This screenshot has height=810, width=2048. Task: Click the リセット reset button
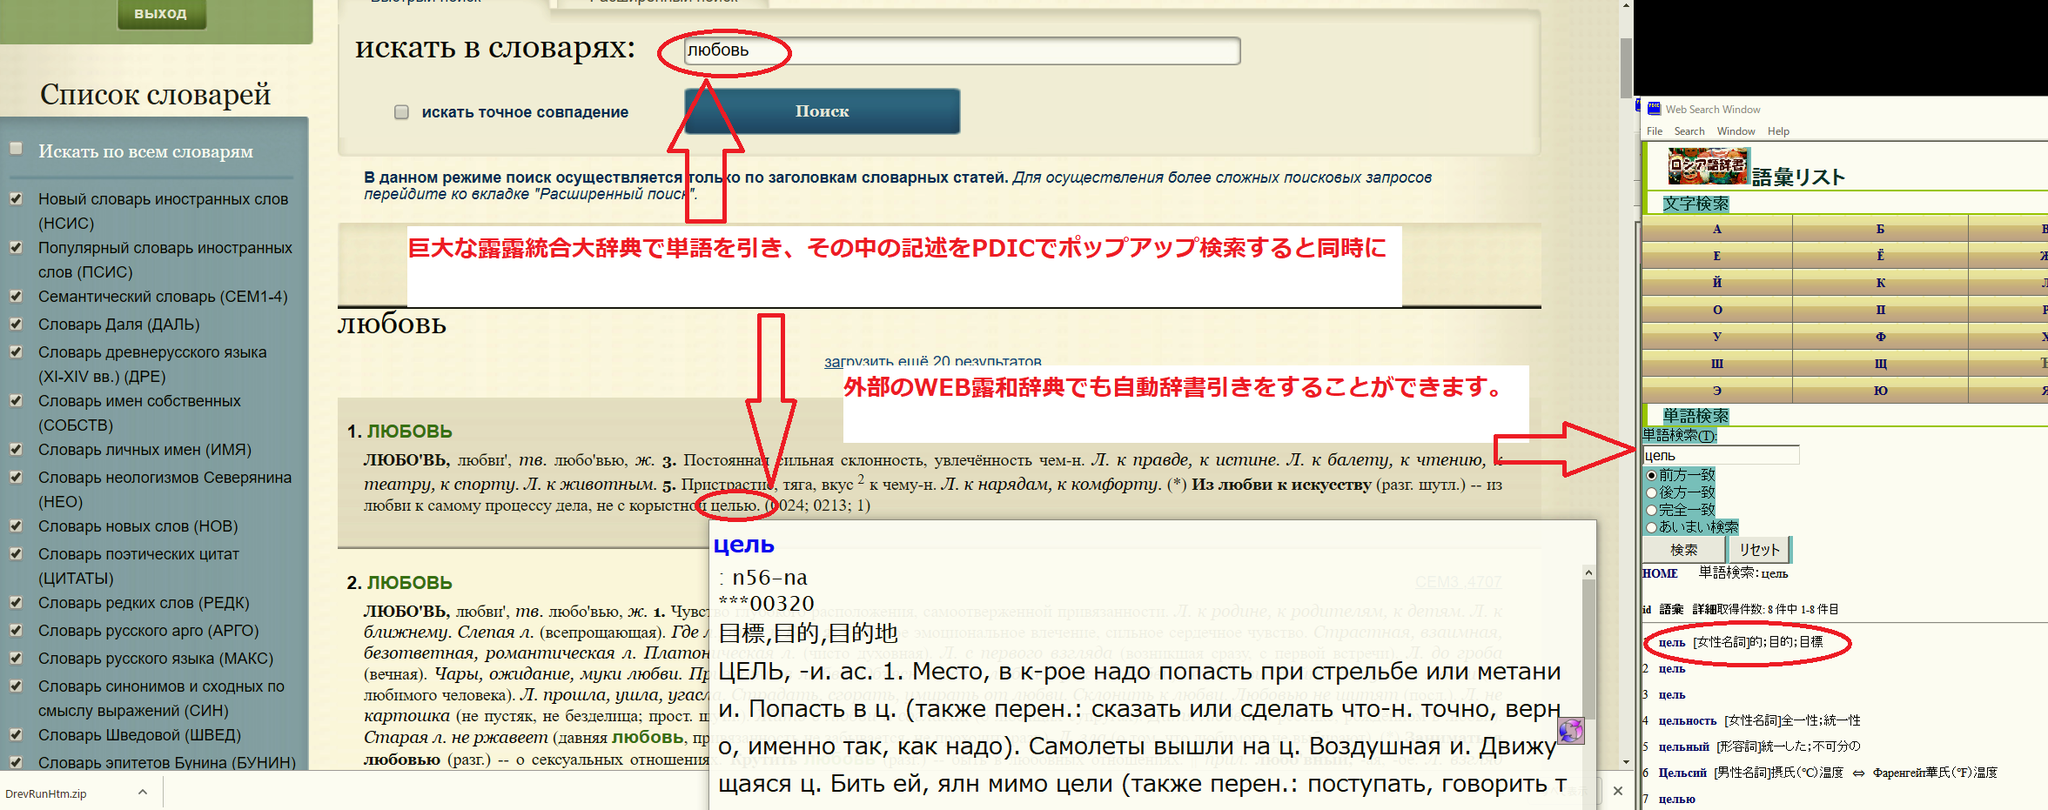tap(1759, 550)
